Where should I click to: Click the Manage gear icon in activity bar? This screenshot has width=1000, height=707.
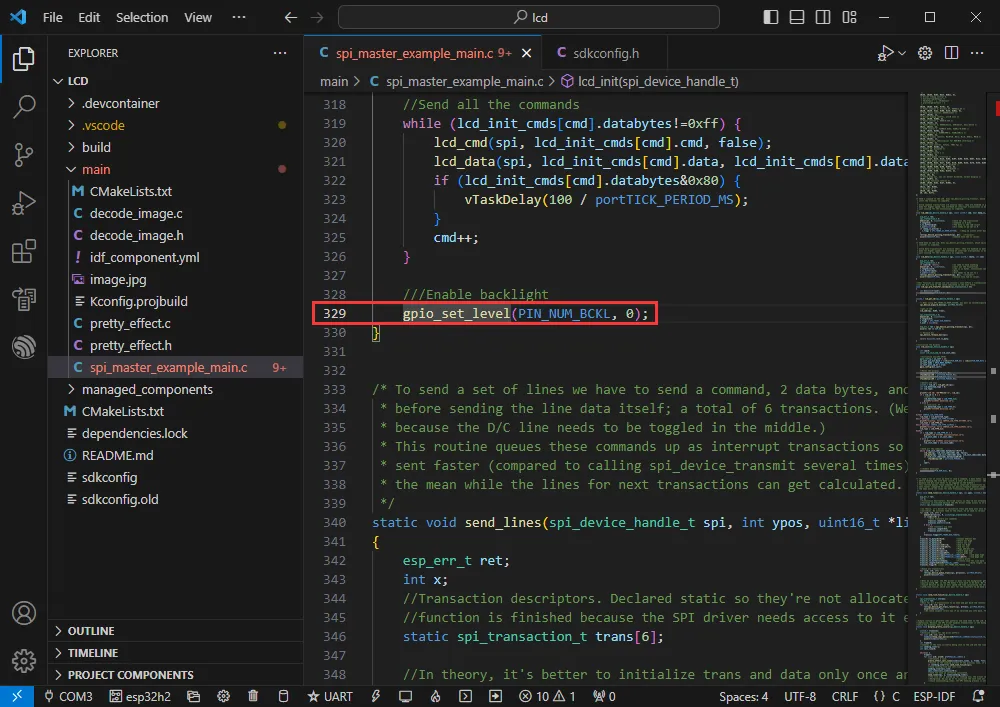(x=24, y=661)
